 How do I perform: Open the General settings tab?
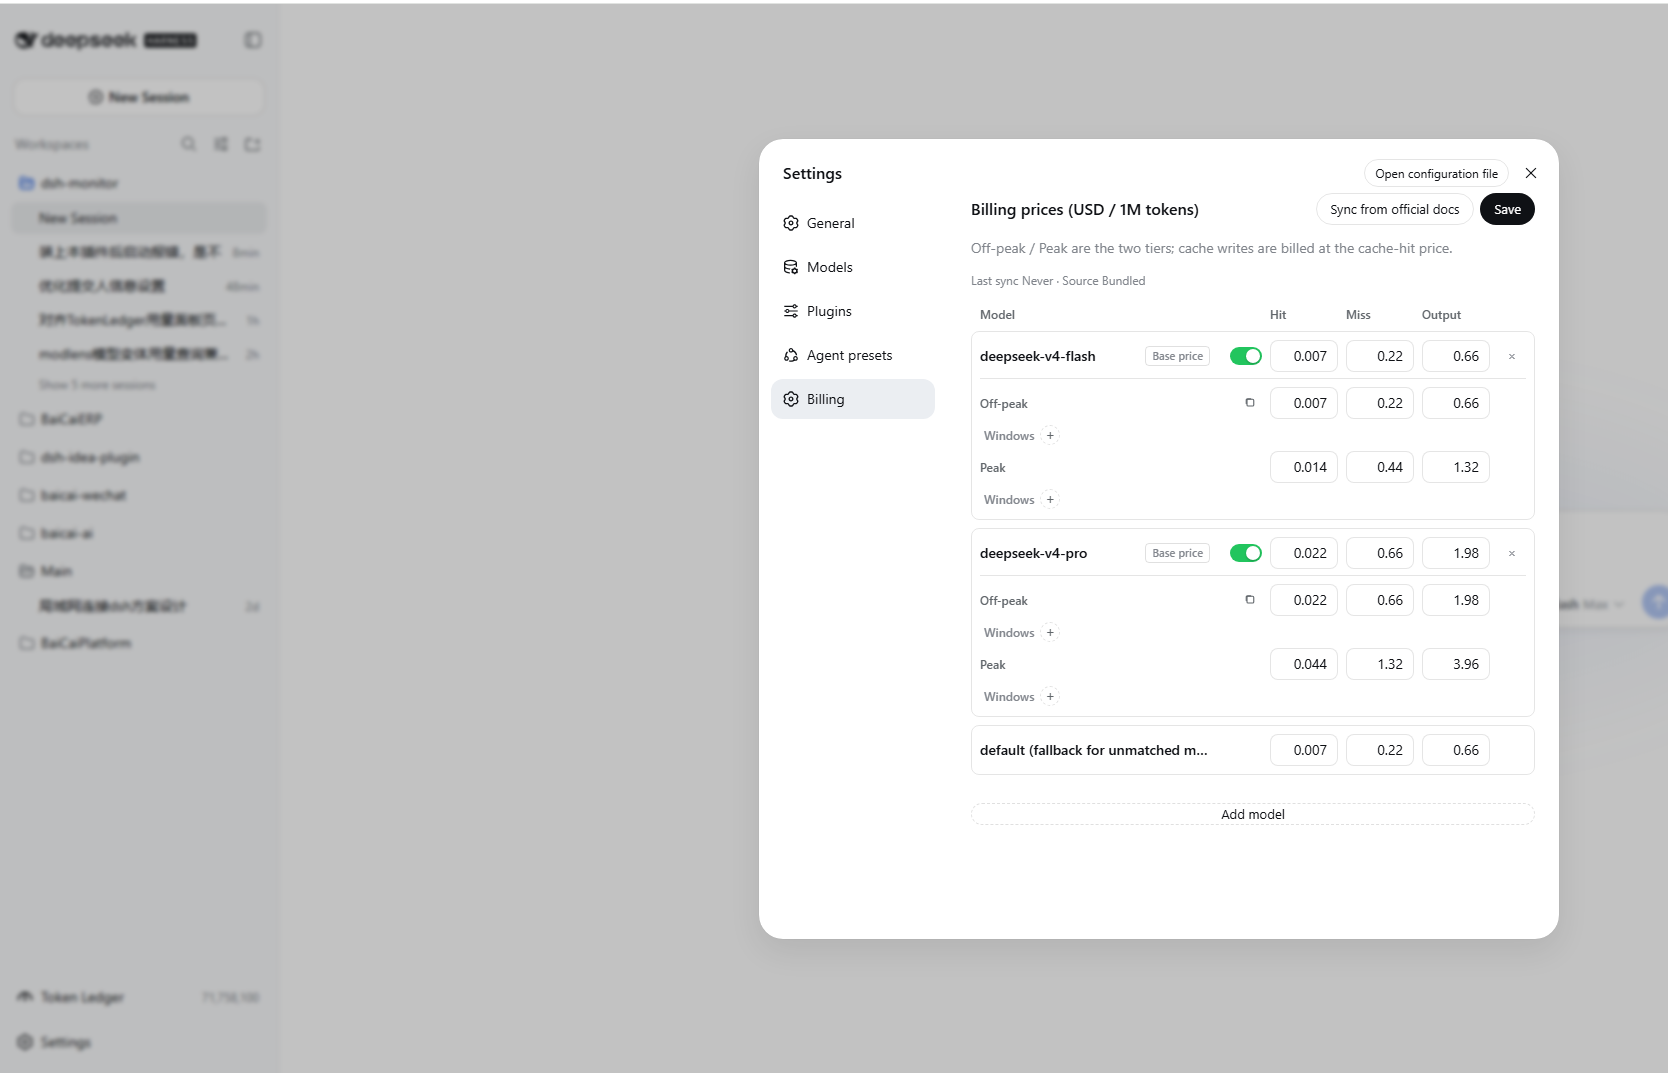click(x=853, y=223)
